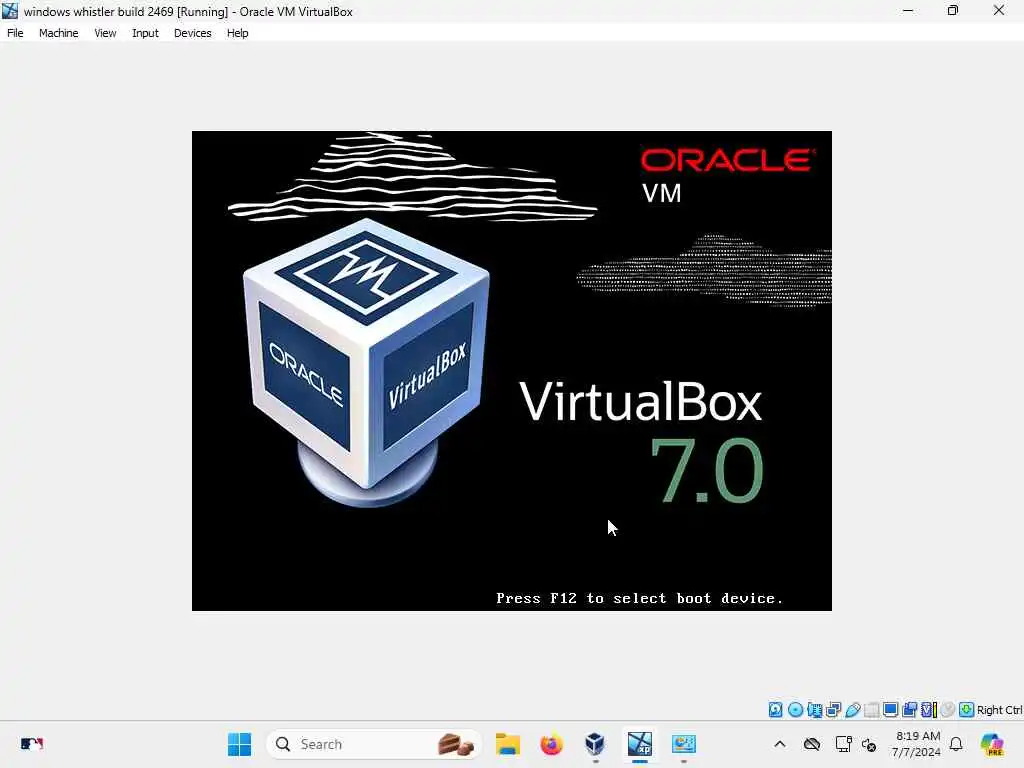1024x768 pixels.
Task: Click the USB devices status icon
Action: 852,710
